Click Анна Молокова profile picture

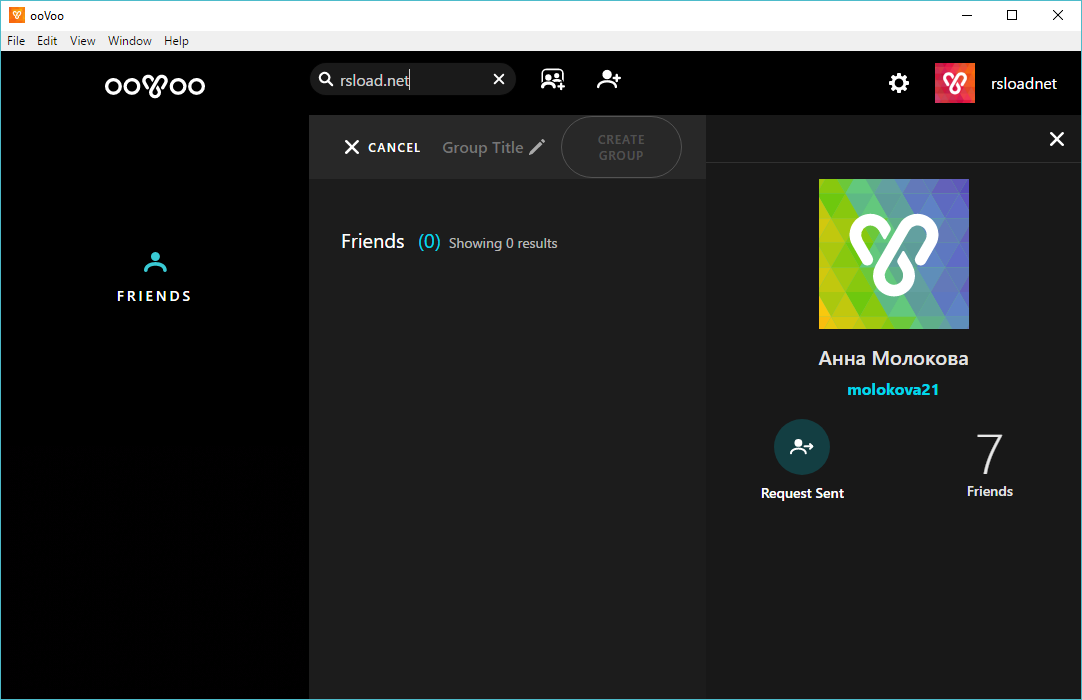(x=894, y=254)
